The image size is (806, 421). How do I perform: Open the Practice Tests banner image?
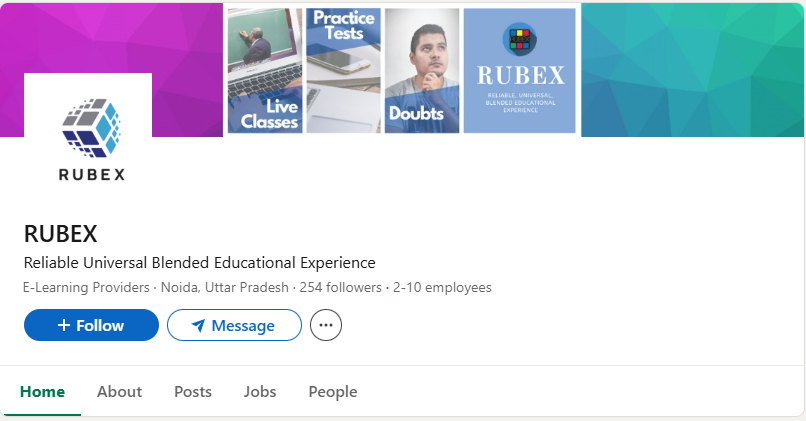coord(342,71)
